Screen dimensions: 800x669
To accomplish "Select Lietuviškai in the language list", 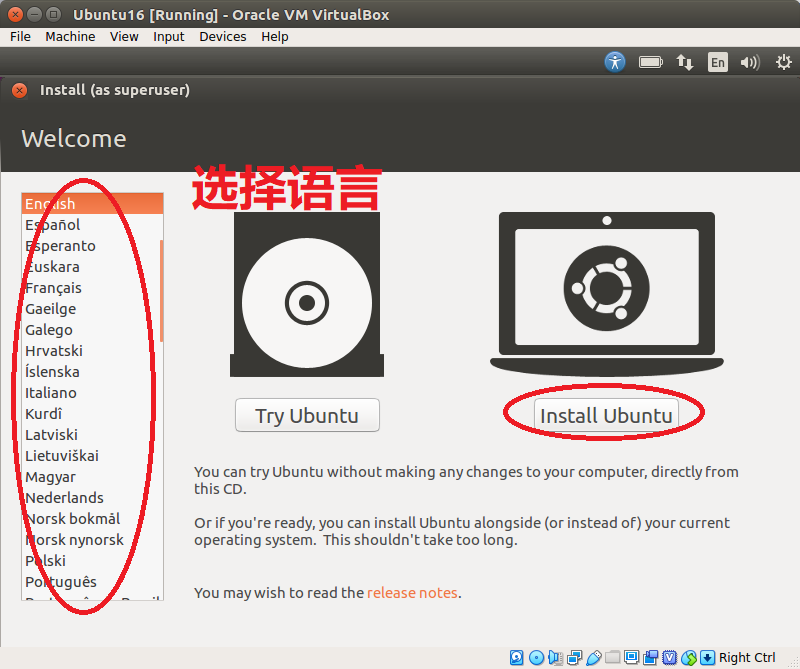I will pyautogui.click(x=91, y=456).
